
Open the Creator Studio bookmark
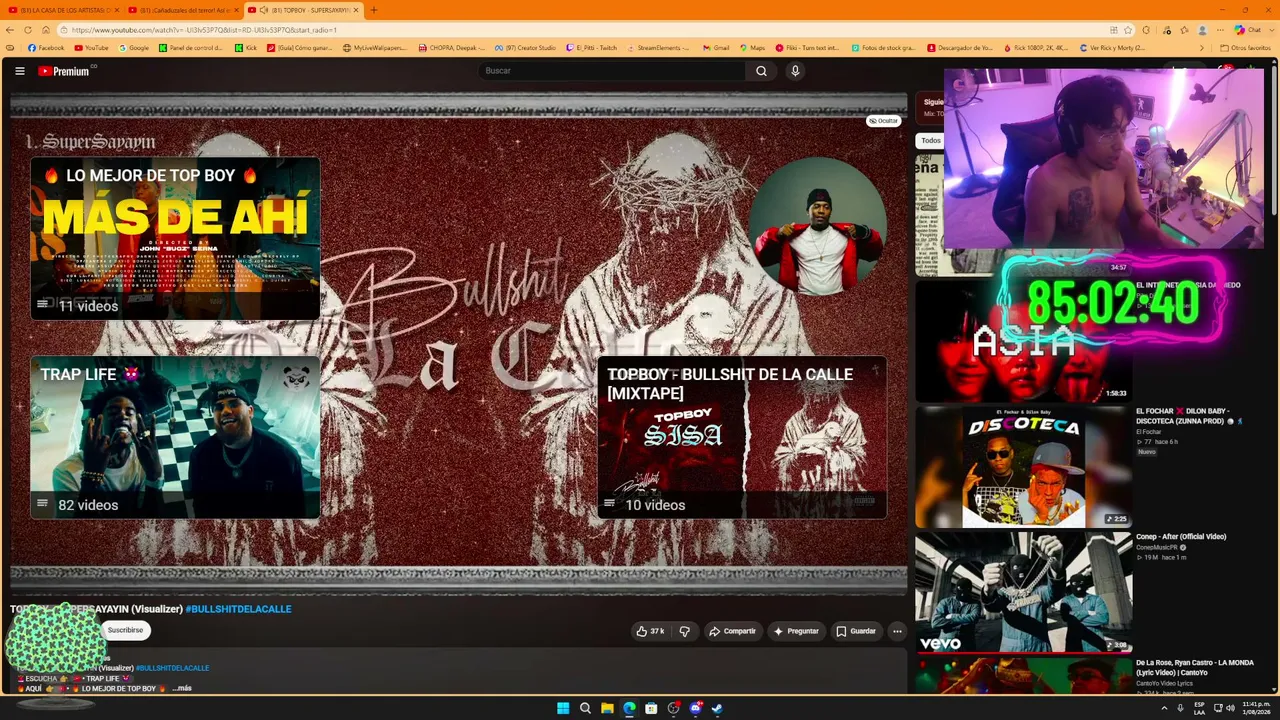[525, 48]
